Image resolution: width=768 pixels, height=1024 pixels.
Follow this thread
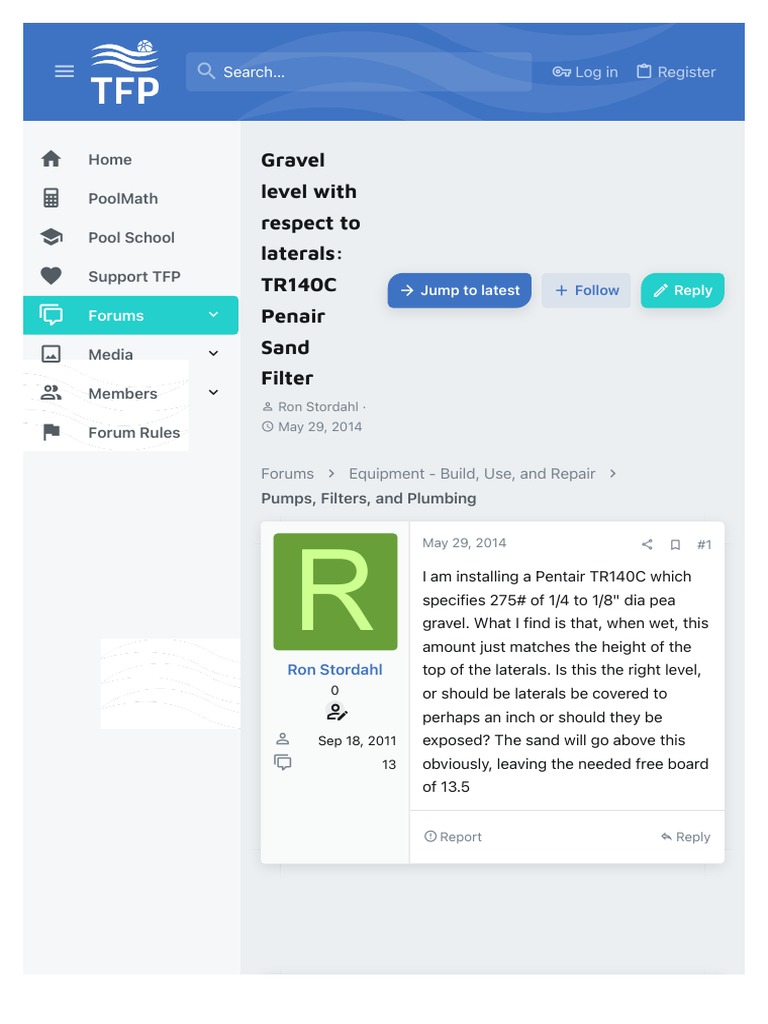[586, 291]
